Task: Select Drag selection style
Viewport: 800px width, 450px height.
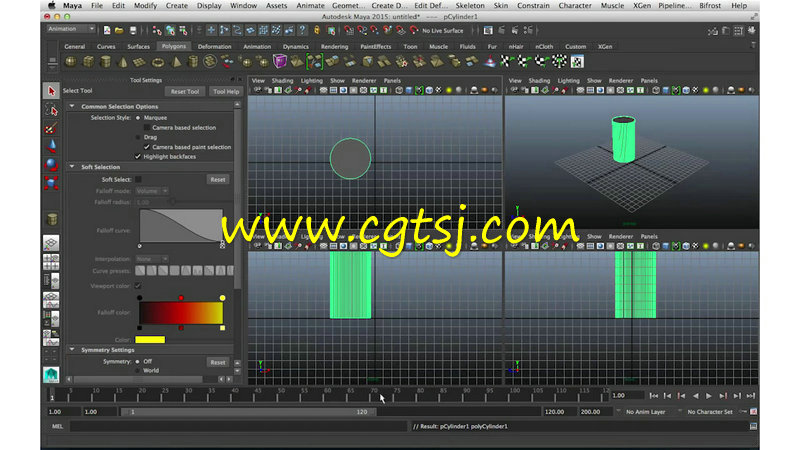Action: (x=138, y=137)
